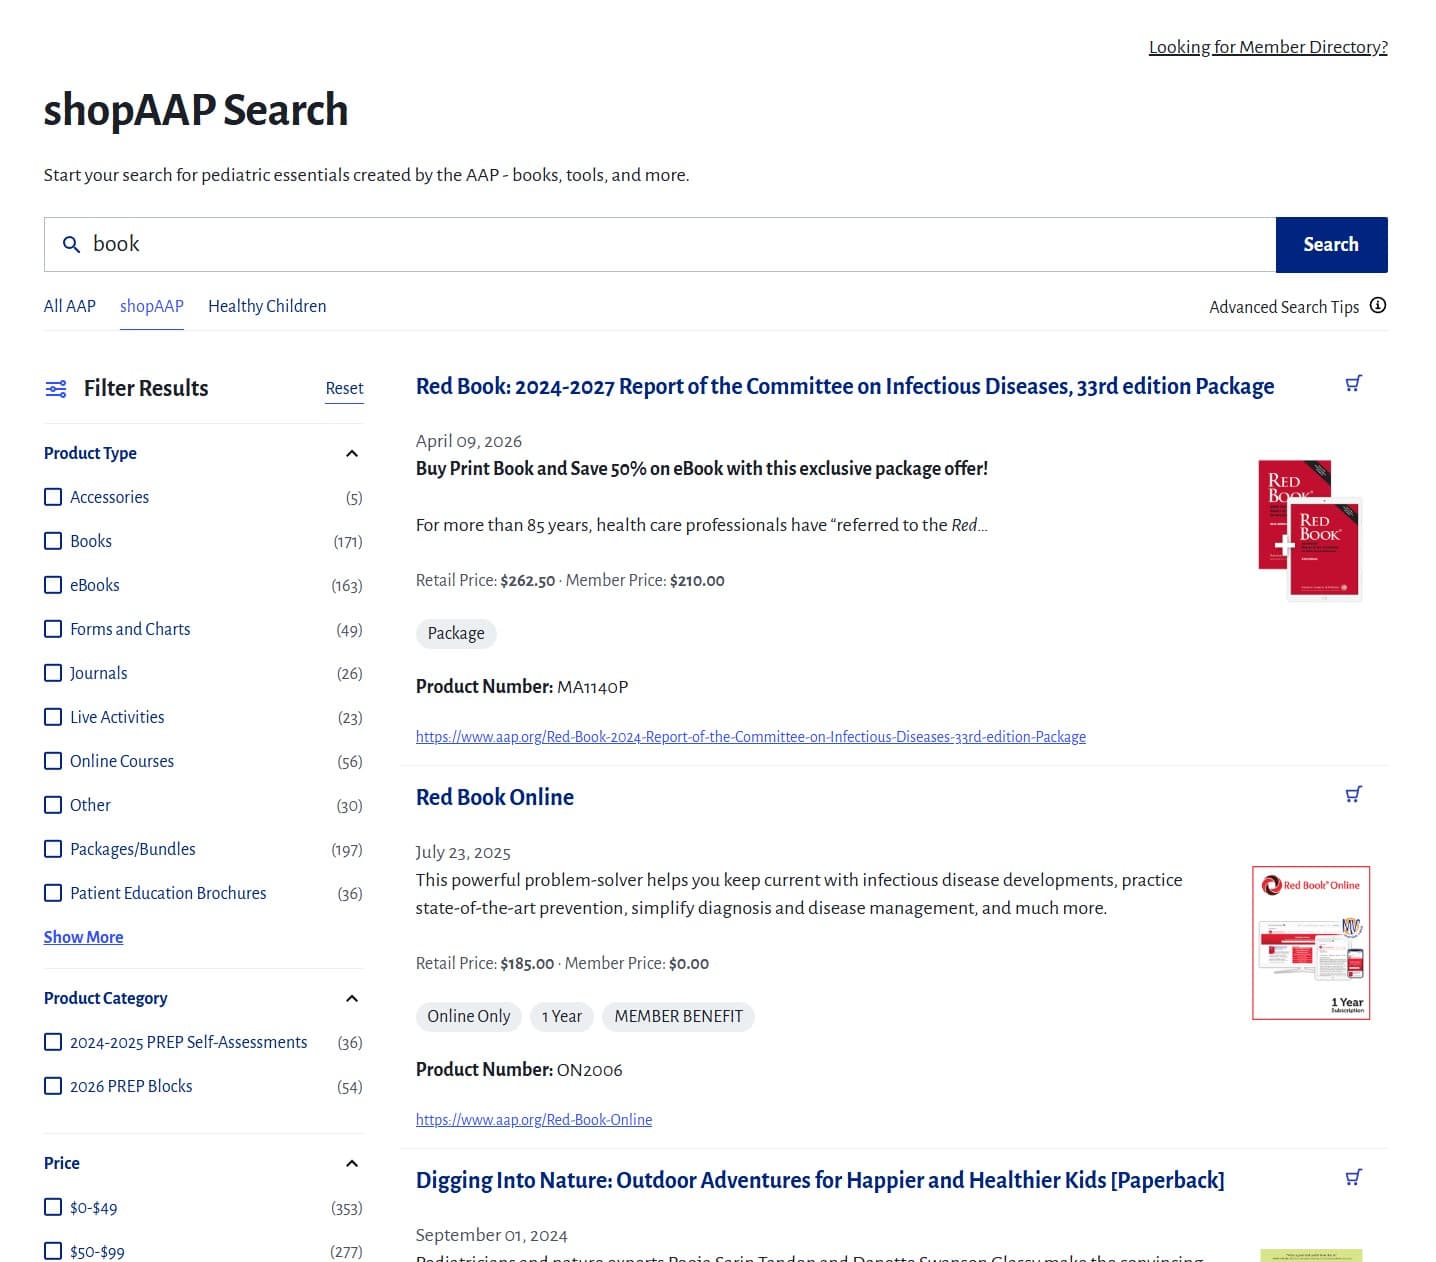The image size is (1436, 1262).
Task: Select the Journals checkbox
Action: point(53,673)
